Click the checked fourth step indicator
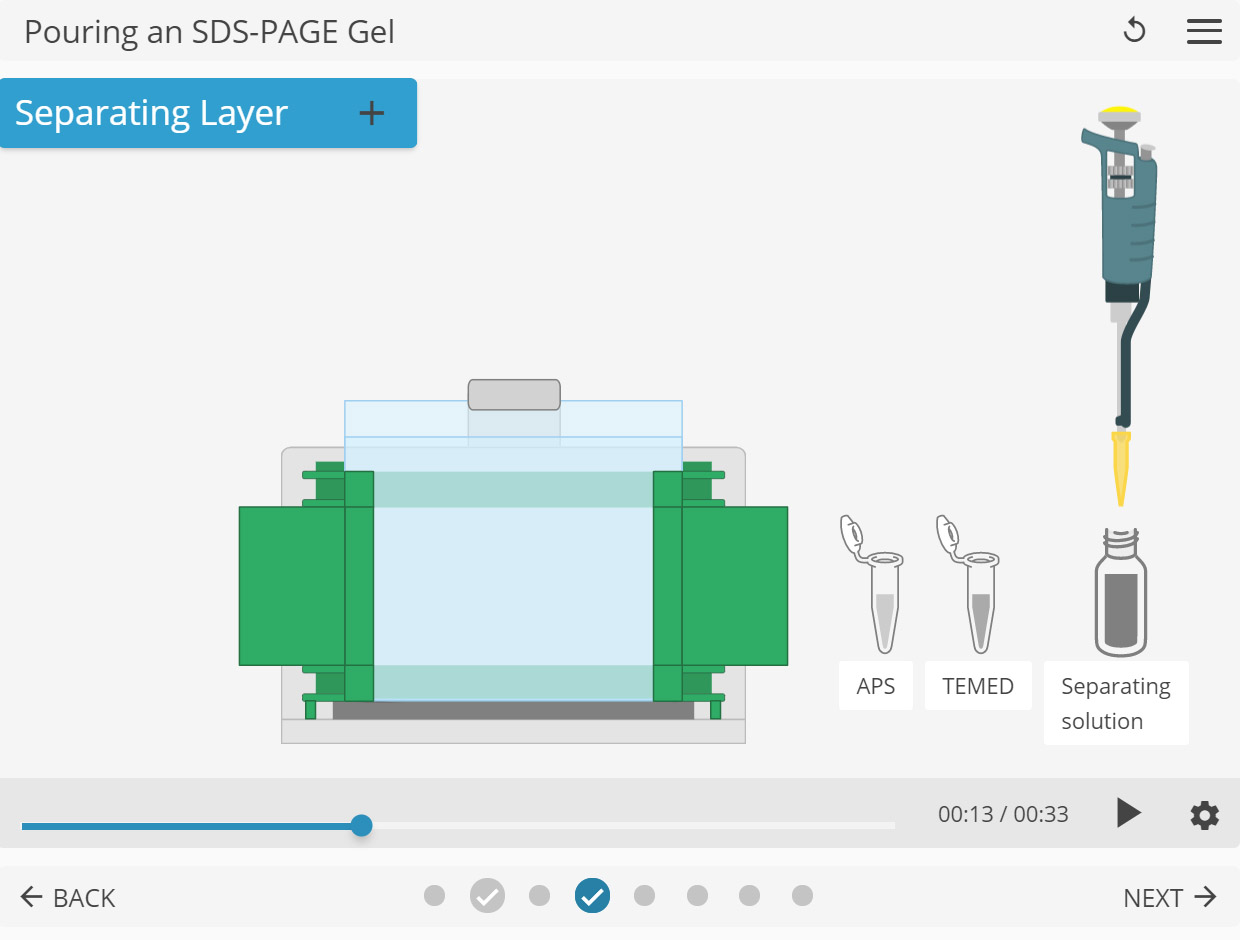Image resolution: width=1240 pixels, height=940 pixels. click(592, 896)
